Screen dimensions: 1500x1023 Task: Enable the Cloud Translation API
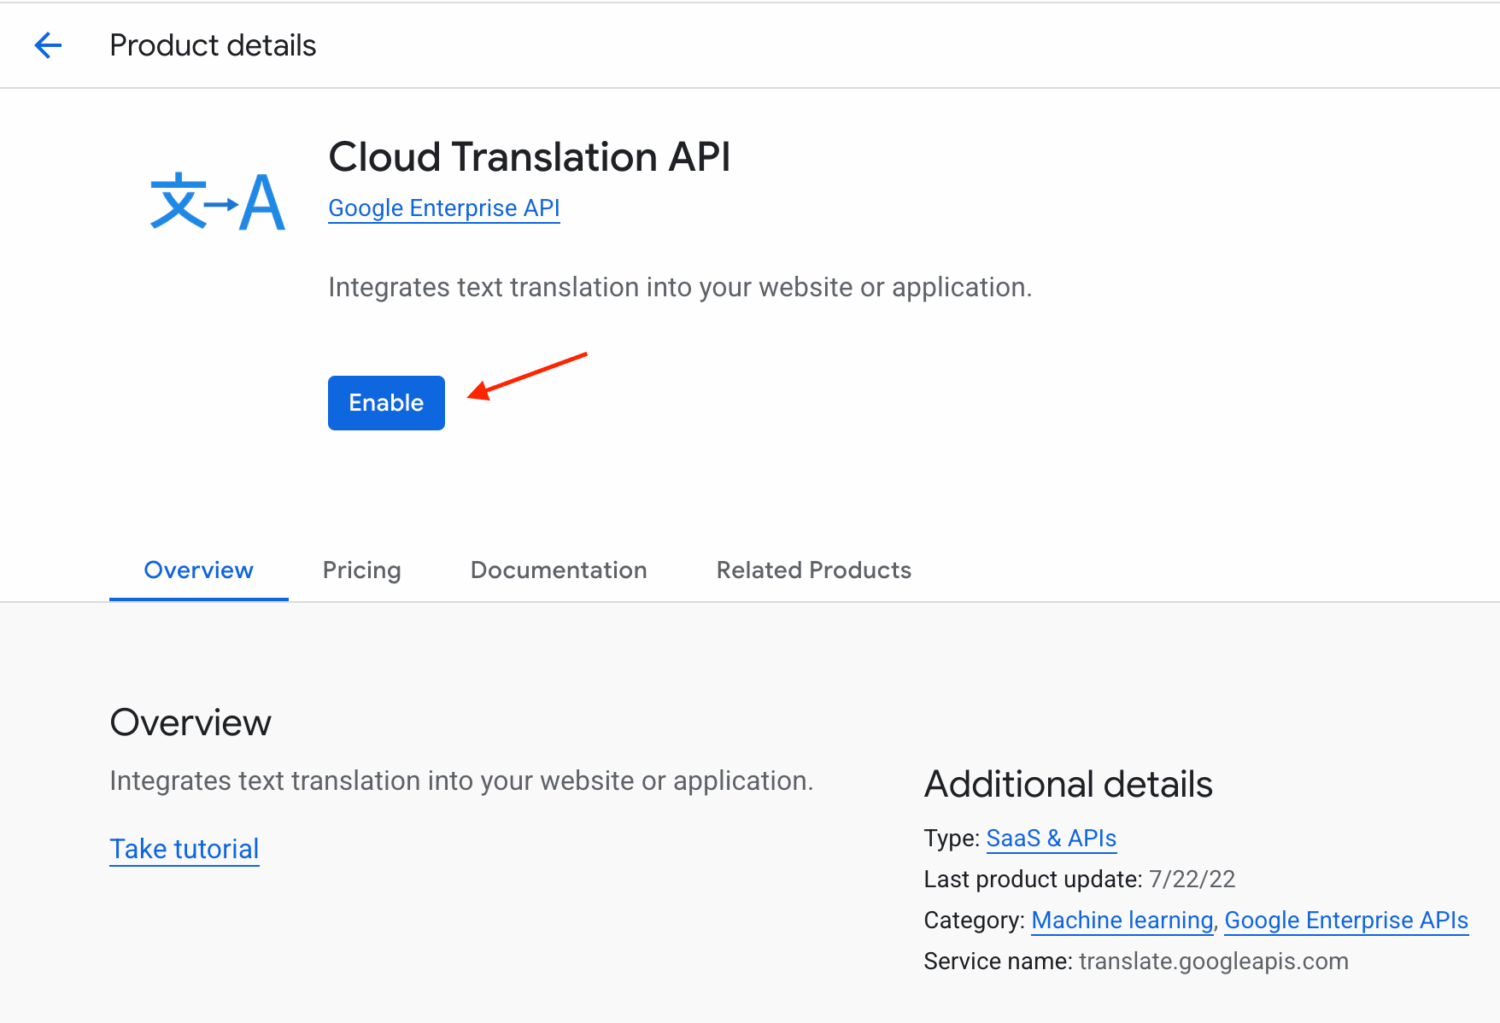(x=386, y=403)
